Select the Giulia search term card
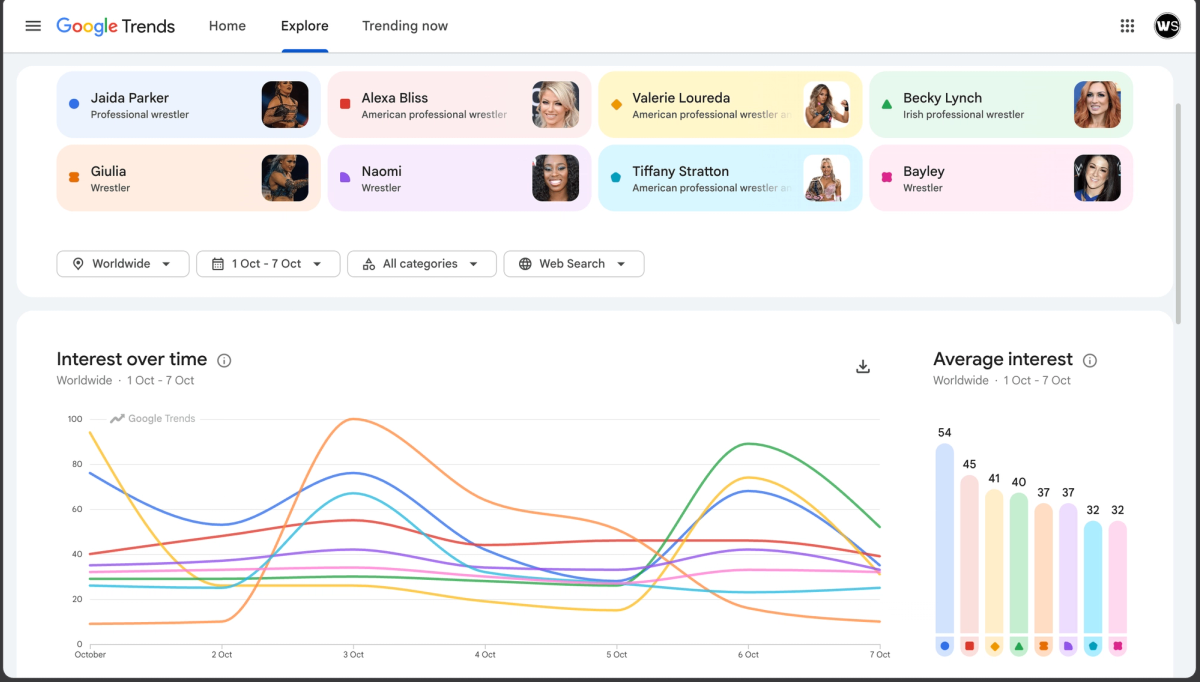This screenshot has height=682, width=1200. click(189, 178)
